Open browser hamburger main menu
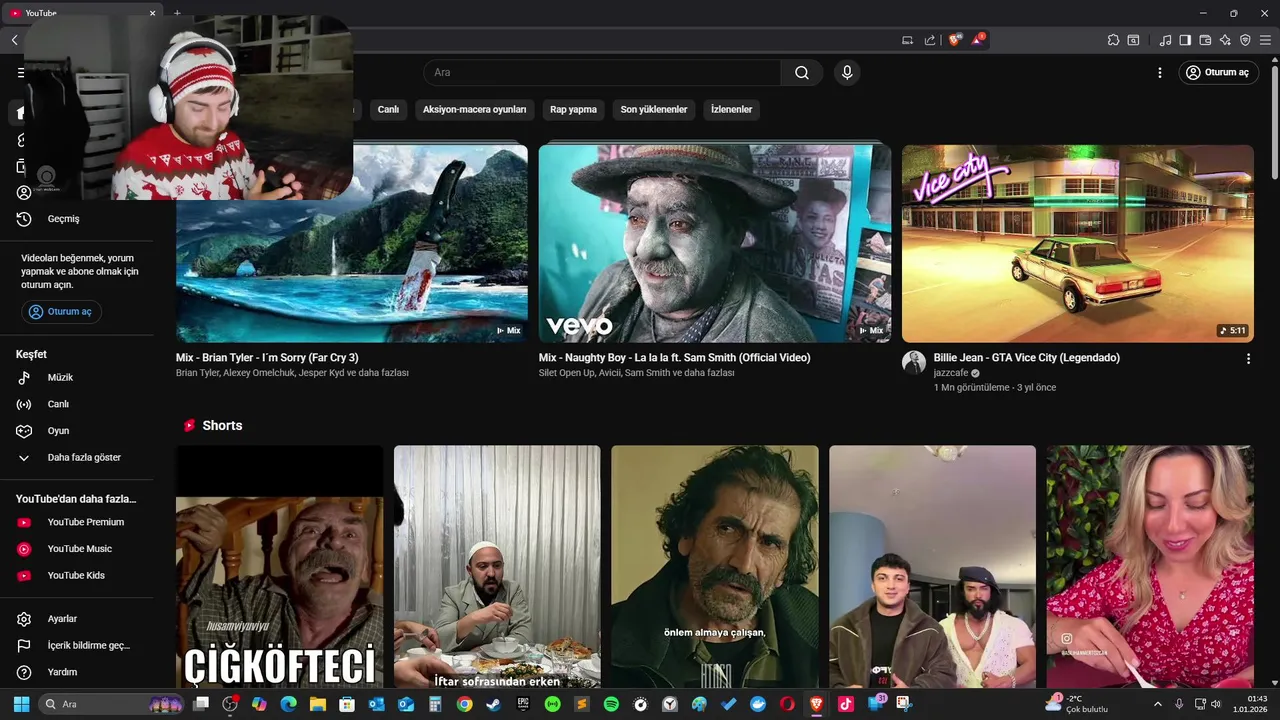Image resolution: width=1280 pixels, height=720 pixels. pos(1265,40)
